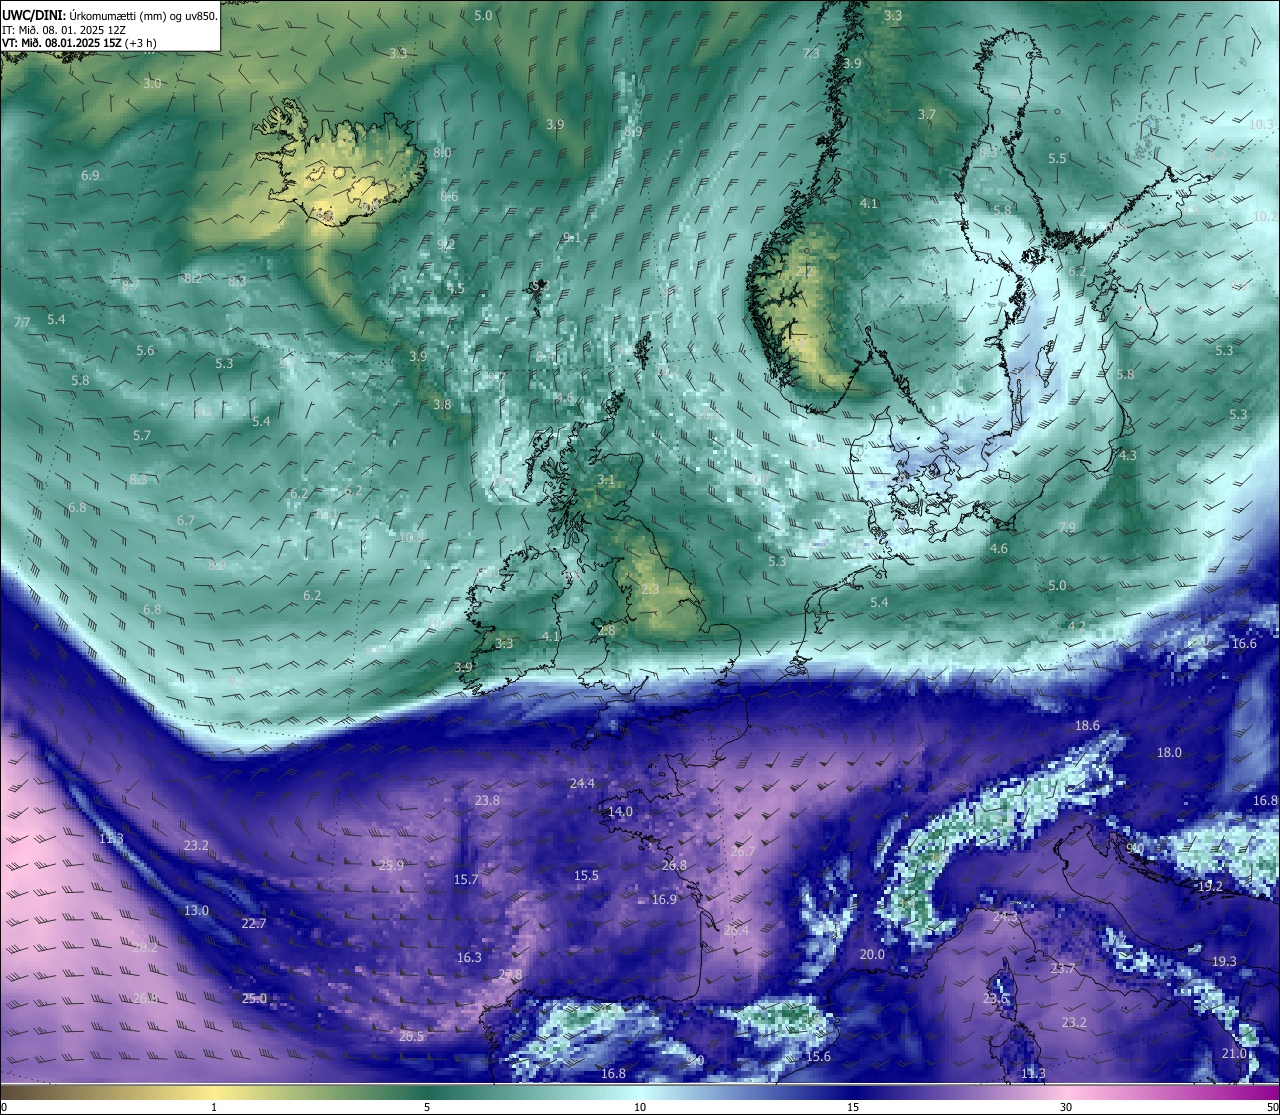Click the 10 label on the colour scale

tap(640, 1107)
